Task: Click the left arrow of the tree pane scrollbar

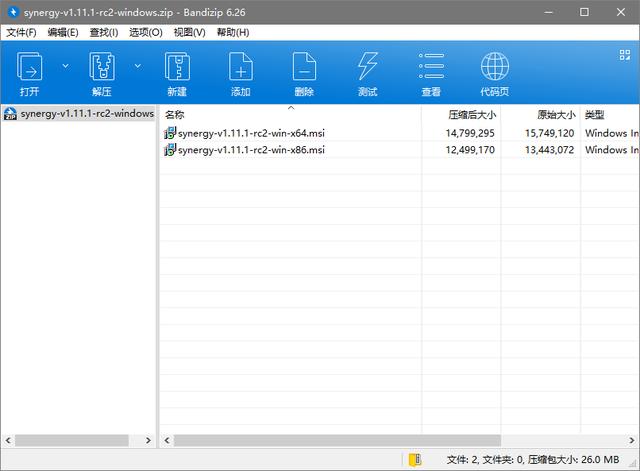Action: coord(8,440)
